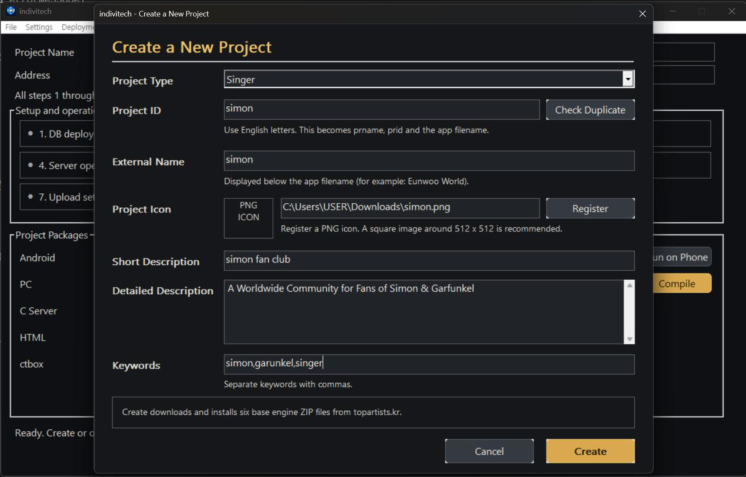
Task: Open the File menu in indivitech window
Action: point(11,27)
